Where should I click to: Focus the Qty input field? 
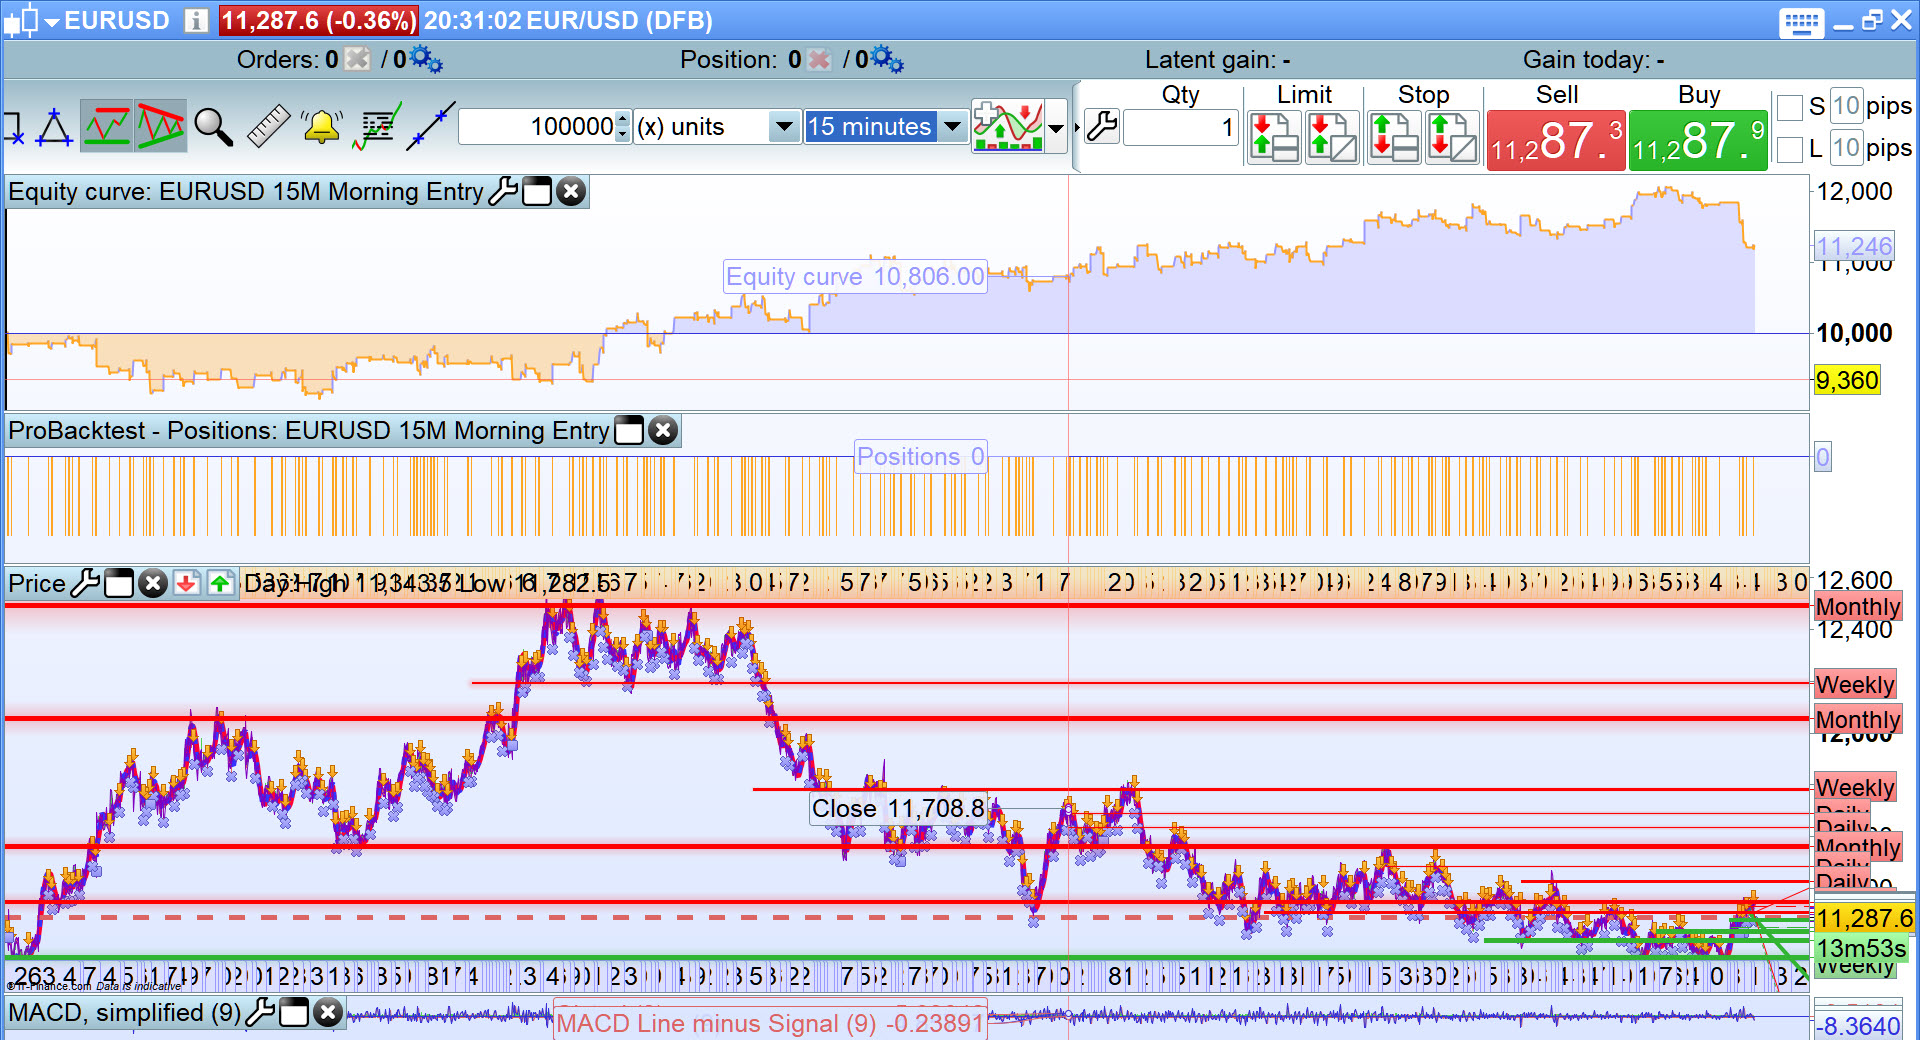tap(1181, 127)
